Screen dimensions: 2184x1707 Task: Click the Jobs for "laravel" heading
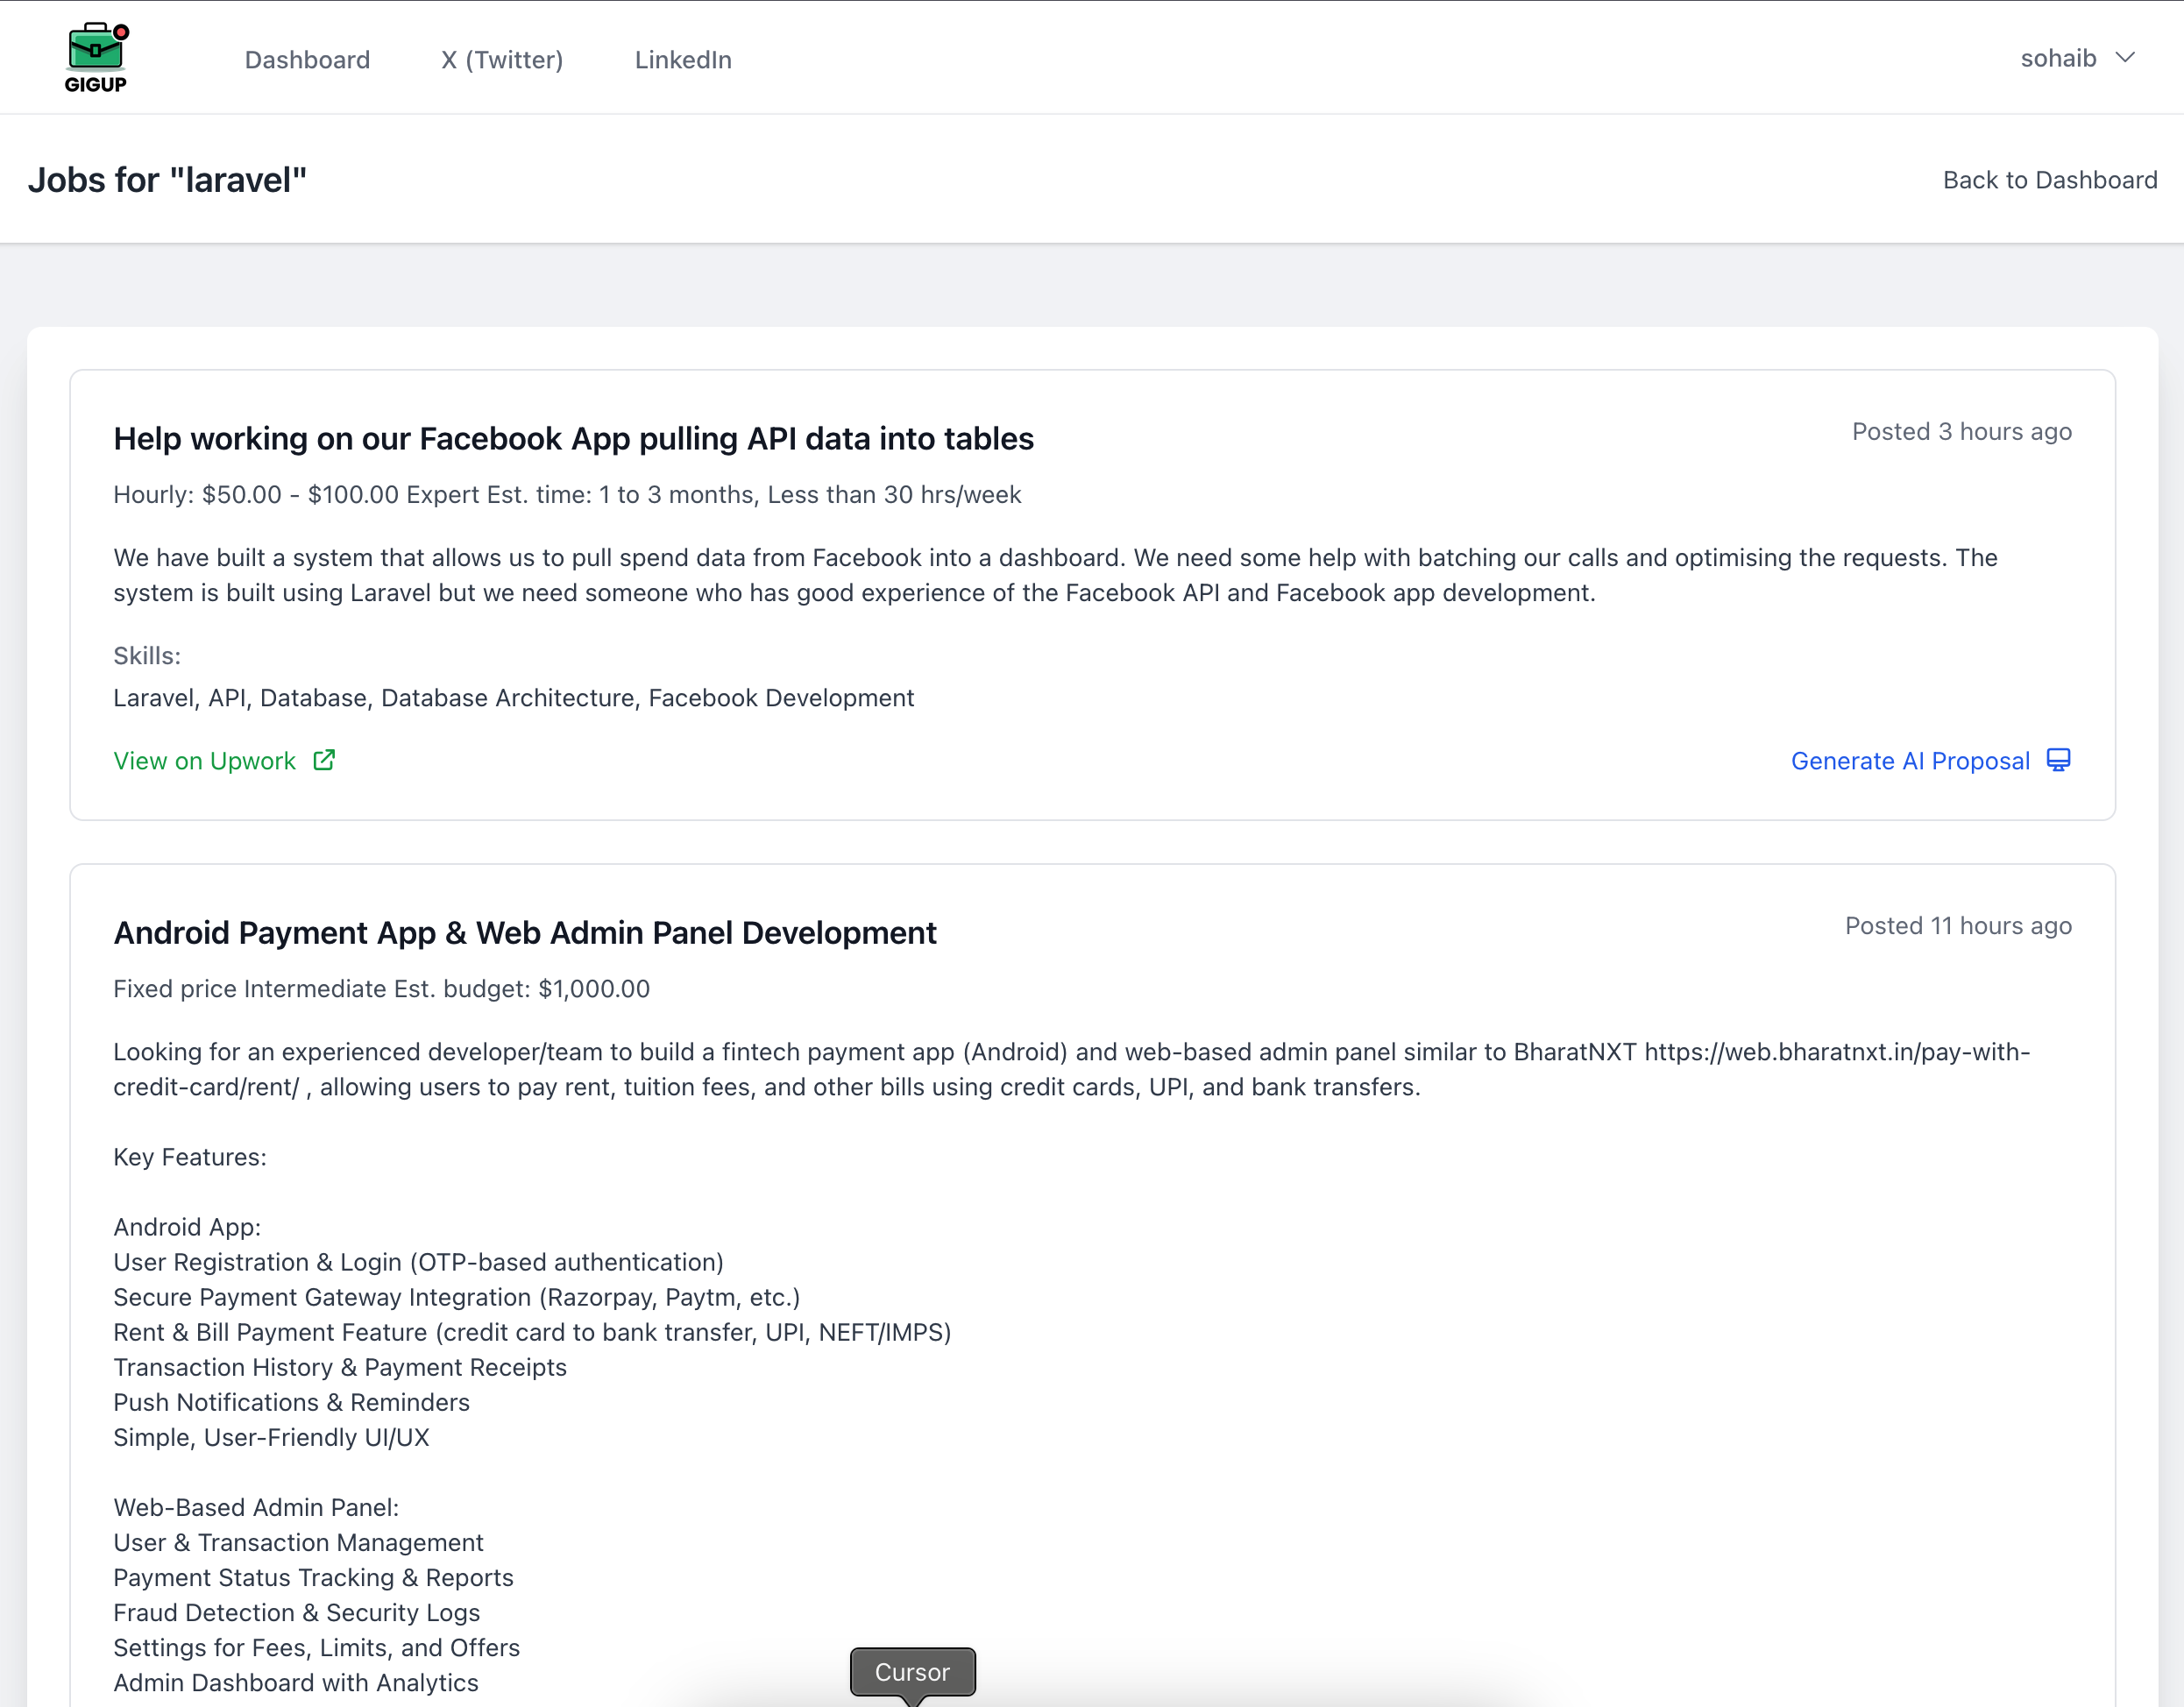(167, 180)
